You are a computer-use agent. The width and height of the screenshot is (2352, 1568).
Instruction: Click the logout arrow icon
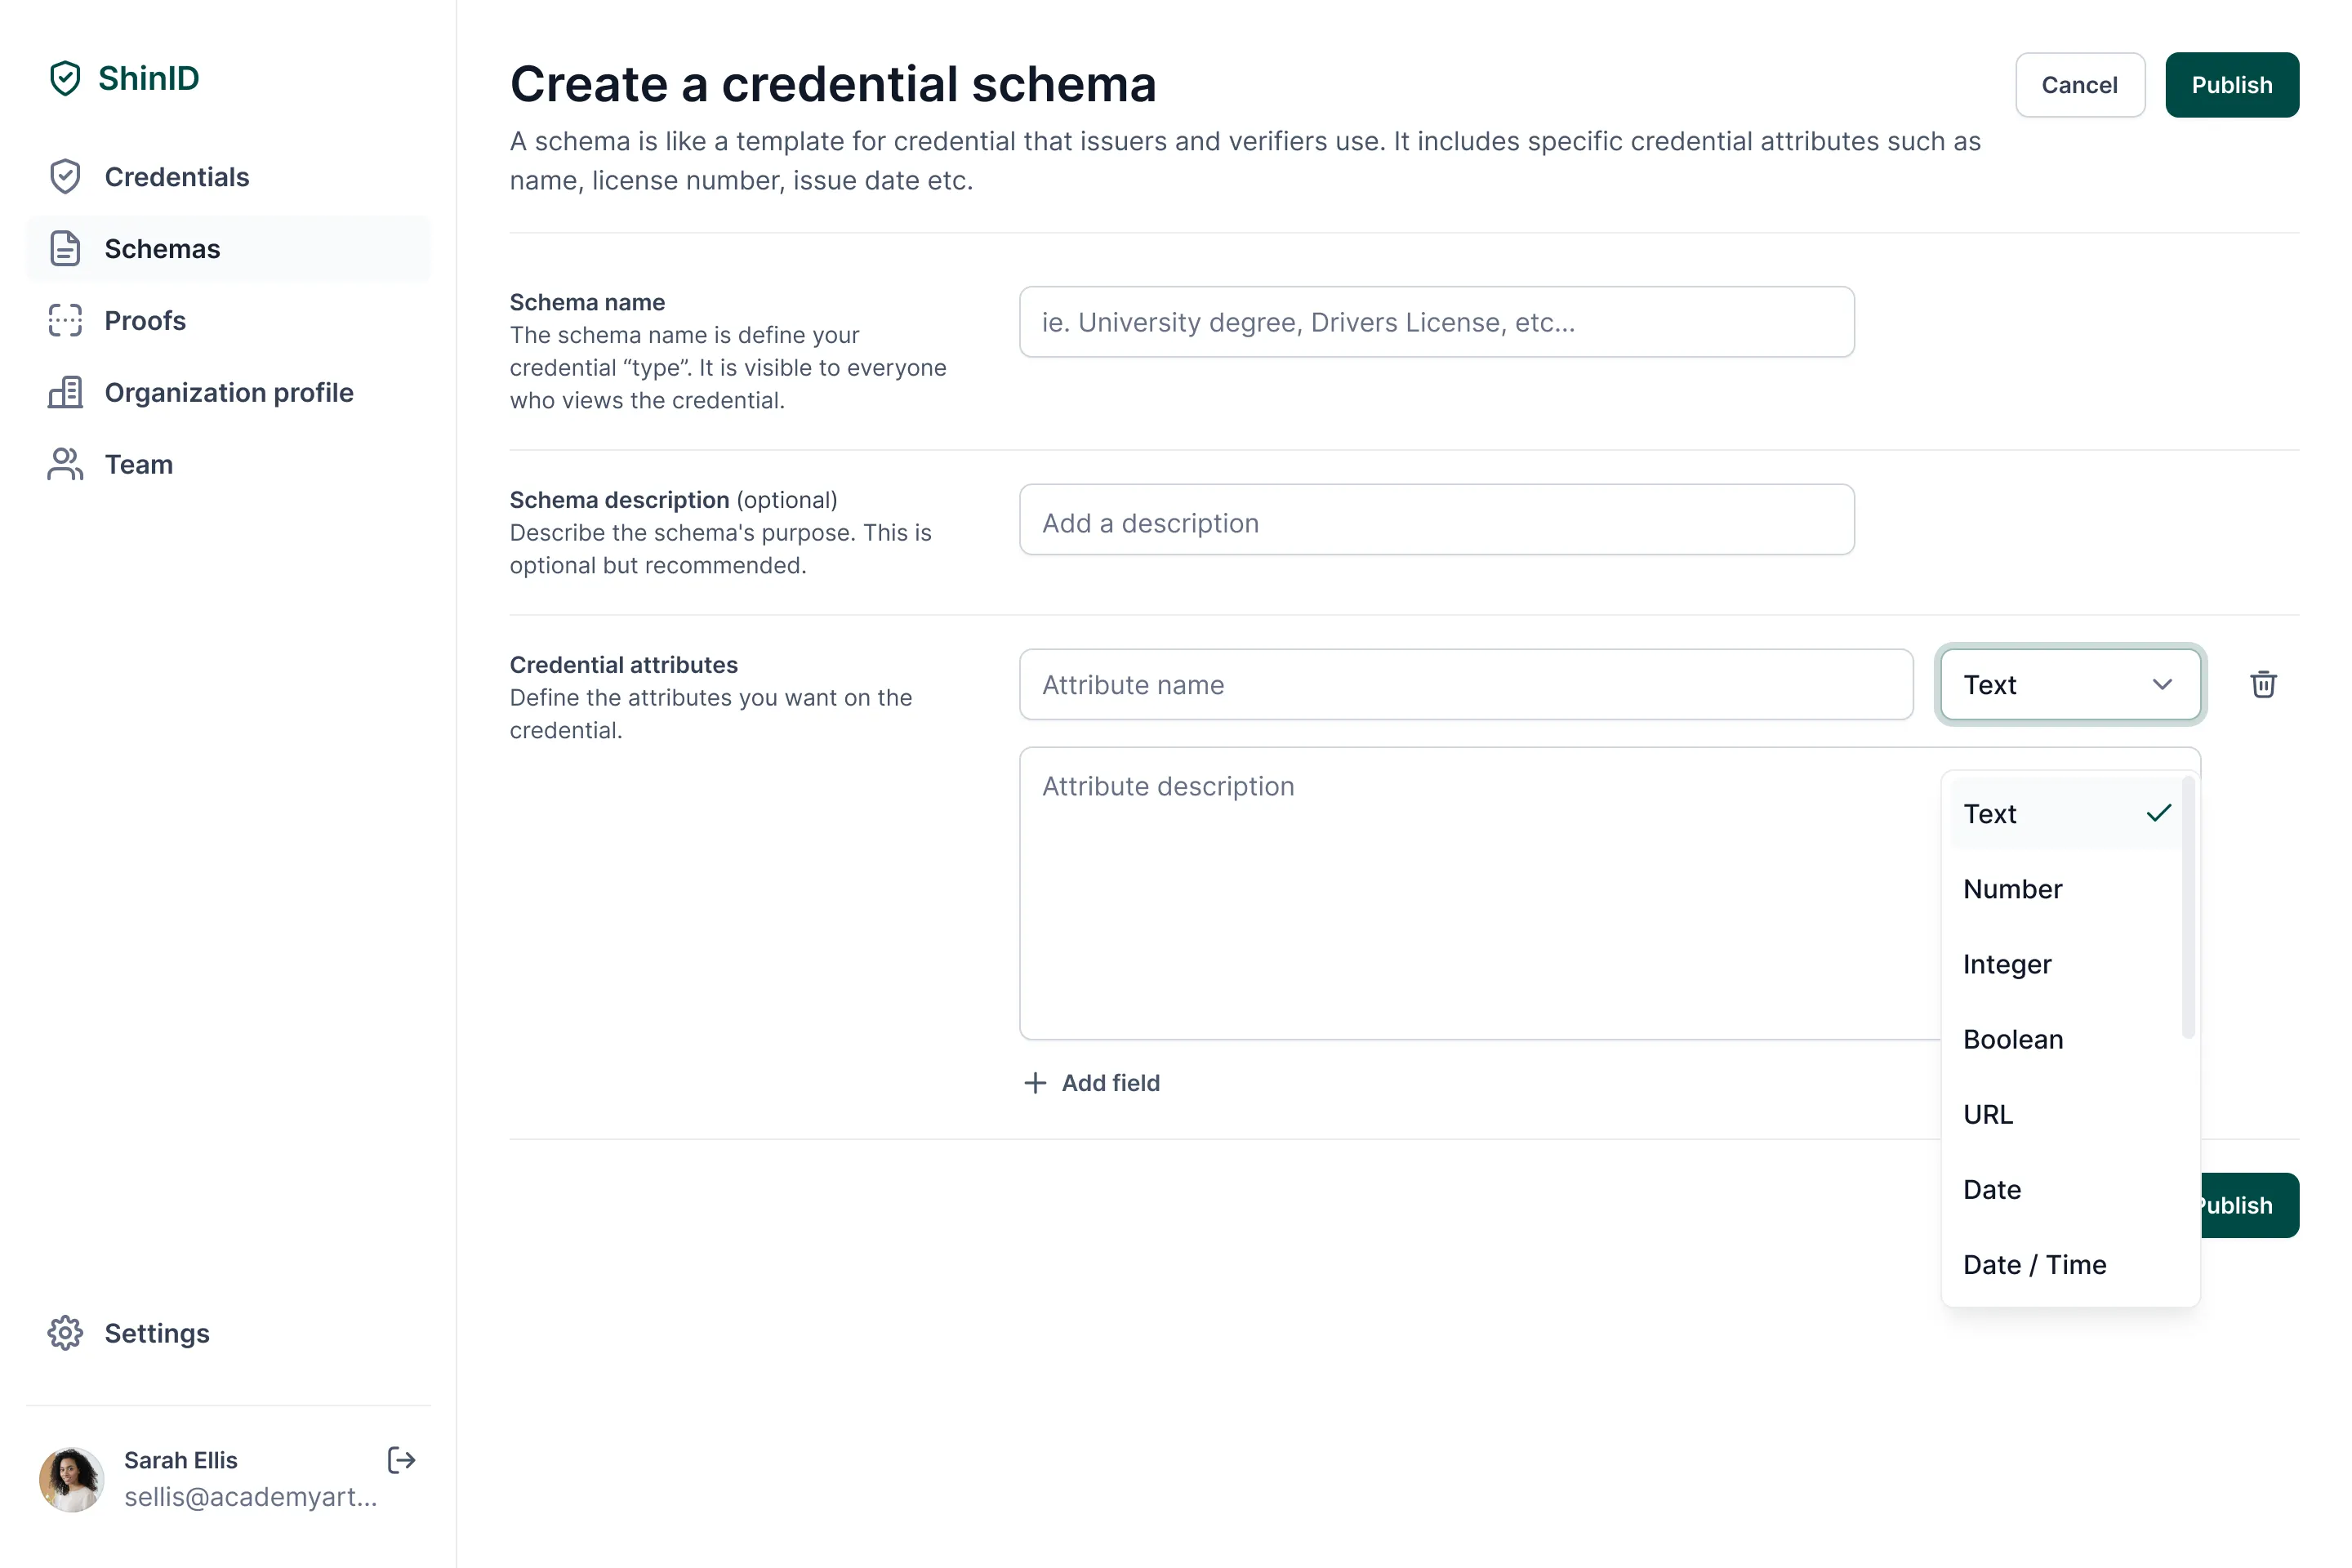coord(400,1460)
